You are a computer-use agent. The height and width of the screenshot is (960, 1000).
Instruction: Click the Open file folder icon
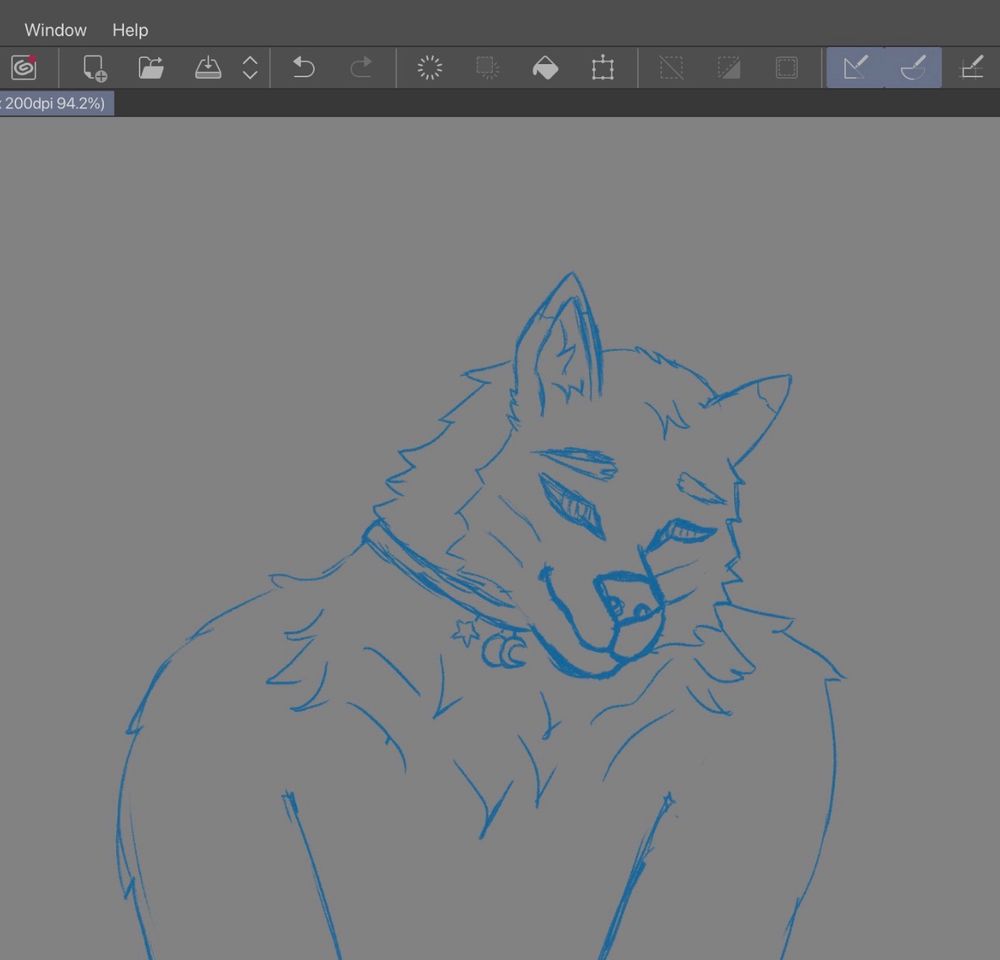click(151, 68)
